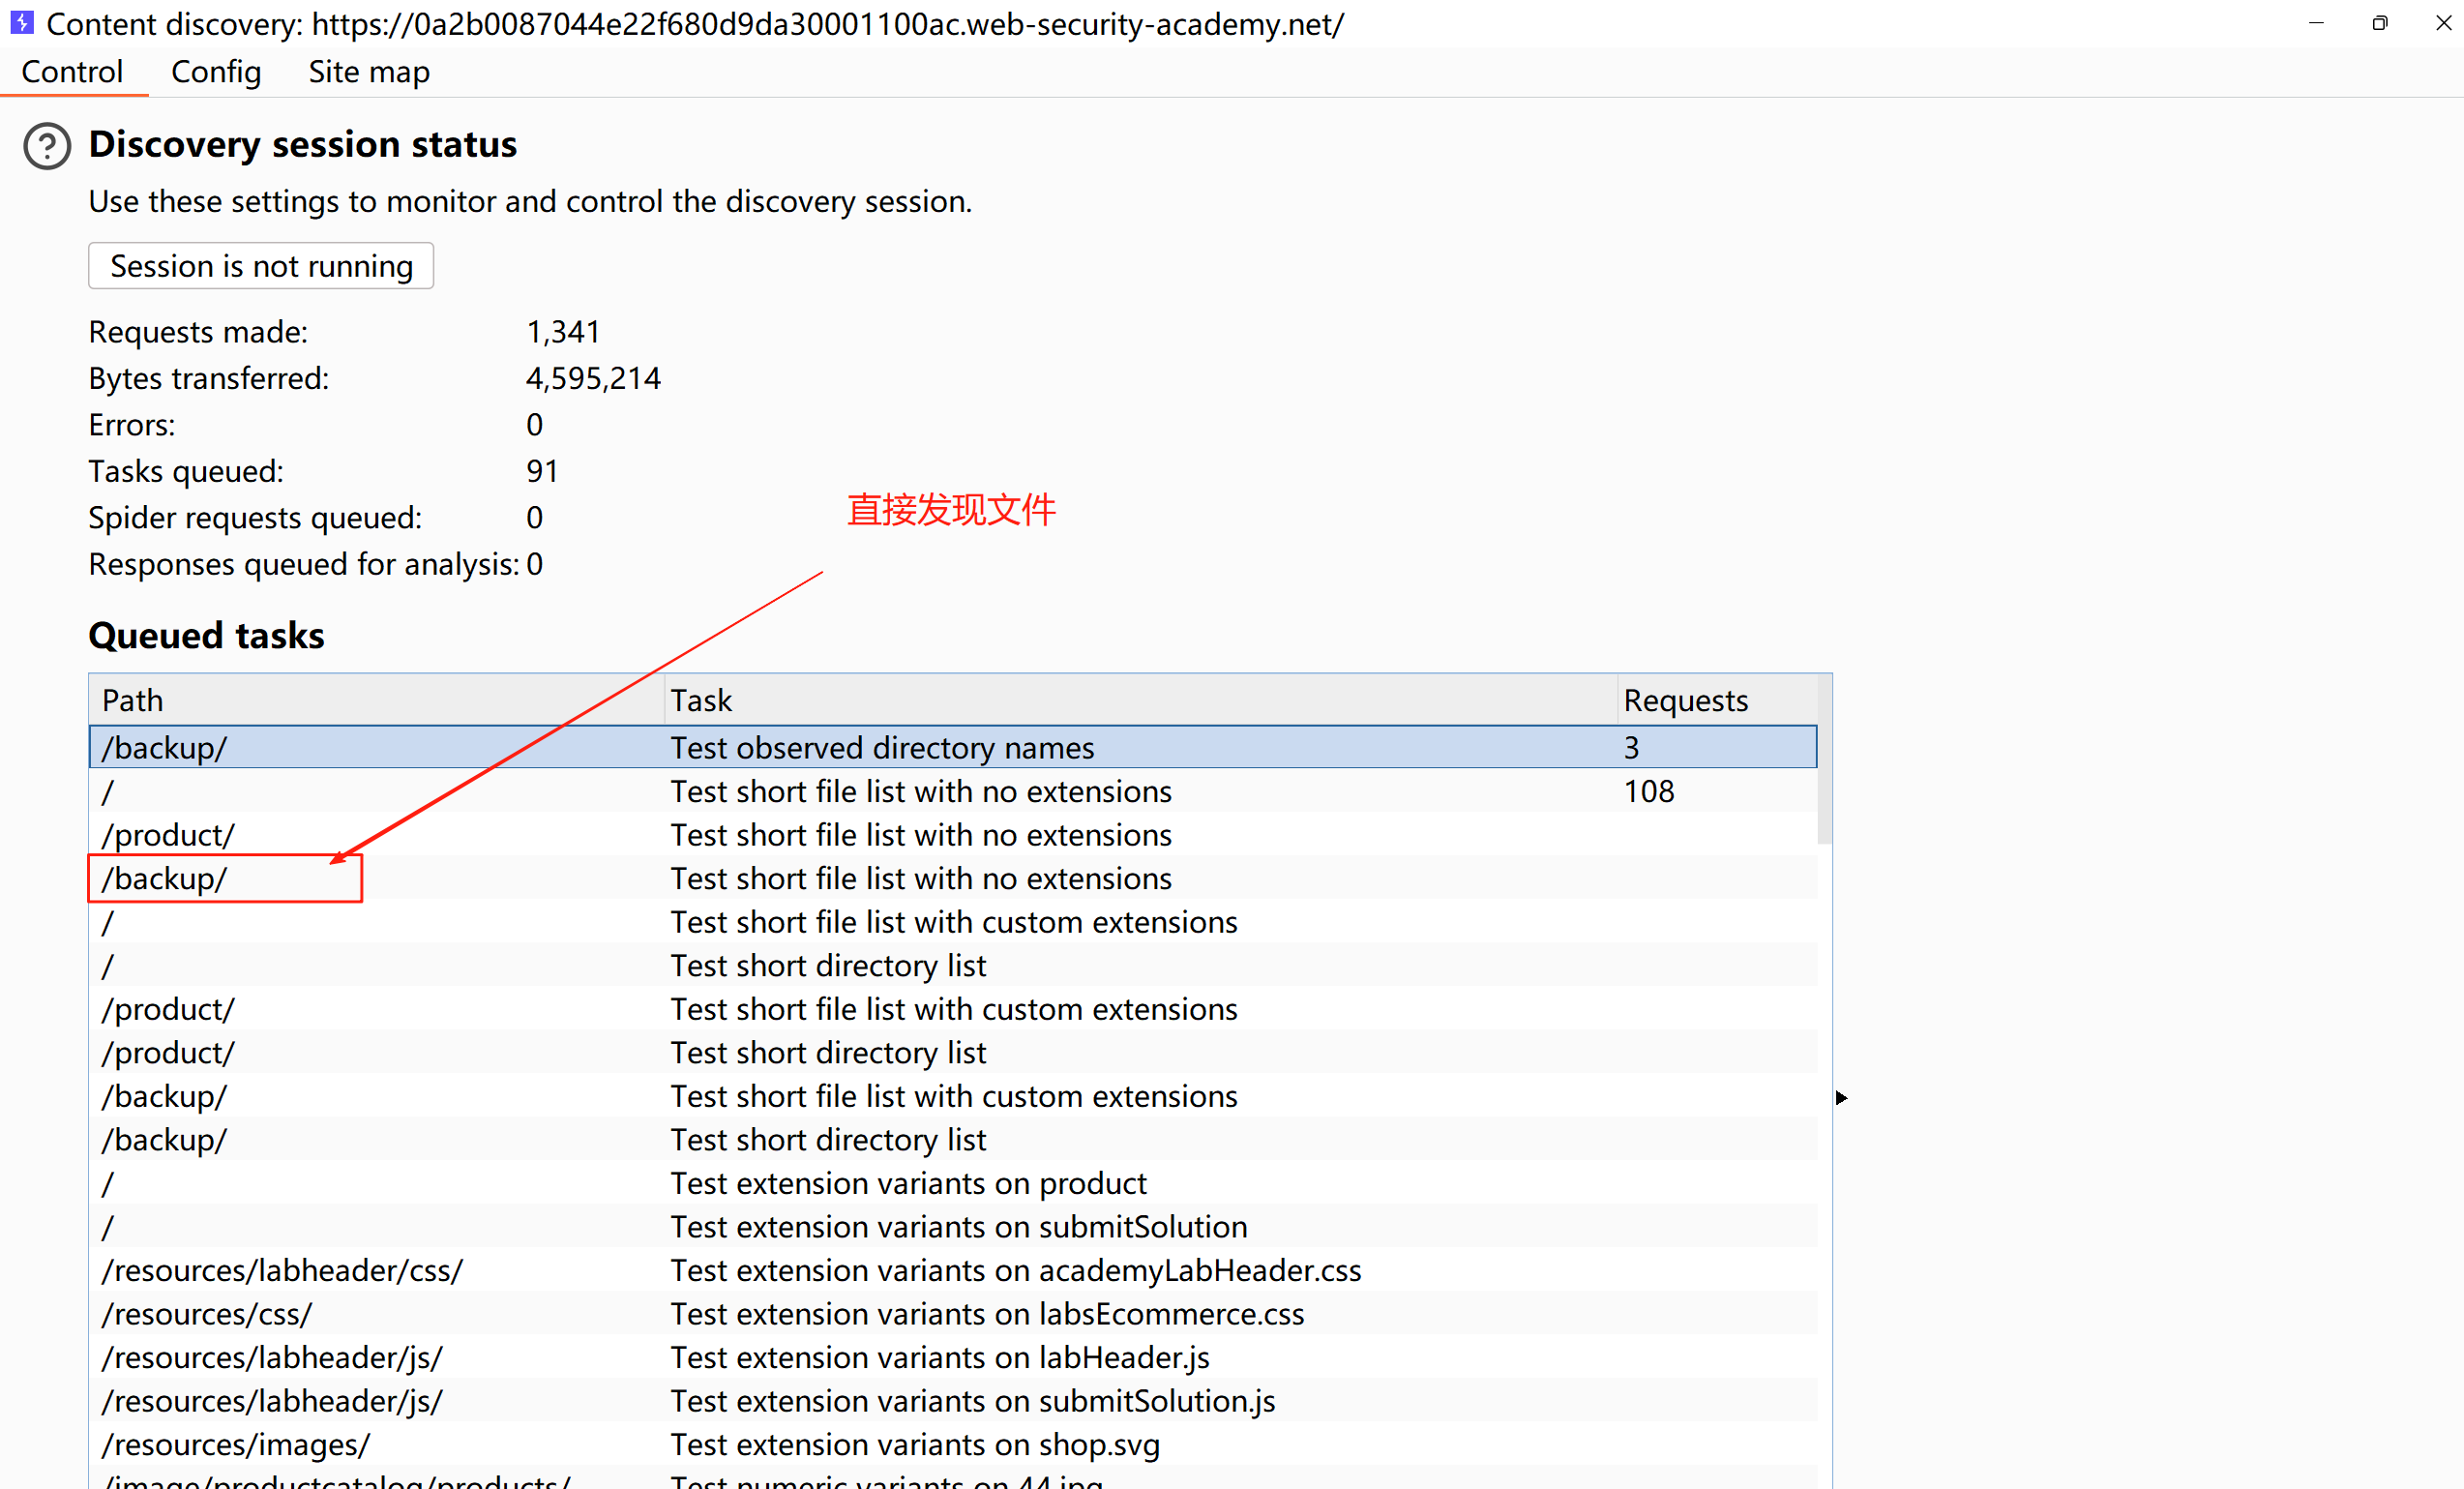The height and width of the screenshot is (1489, 2464).
Task: Restore down the window
Action: pos(2379,23)
